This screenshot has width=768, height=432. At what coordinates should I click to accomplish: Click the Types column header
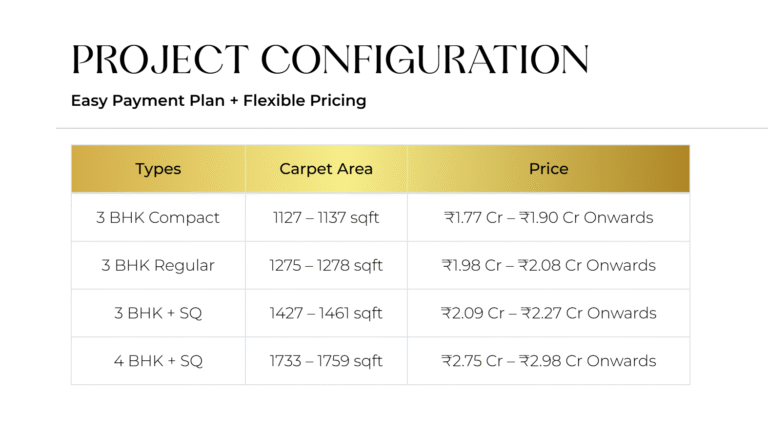pos(158,169)
